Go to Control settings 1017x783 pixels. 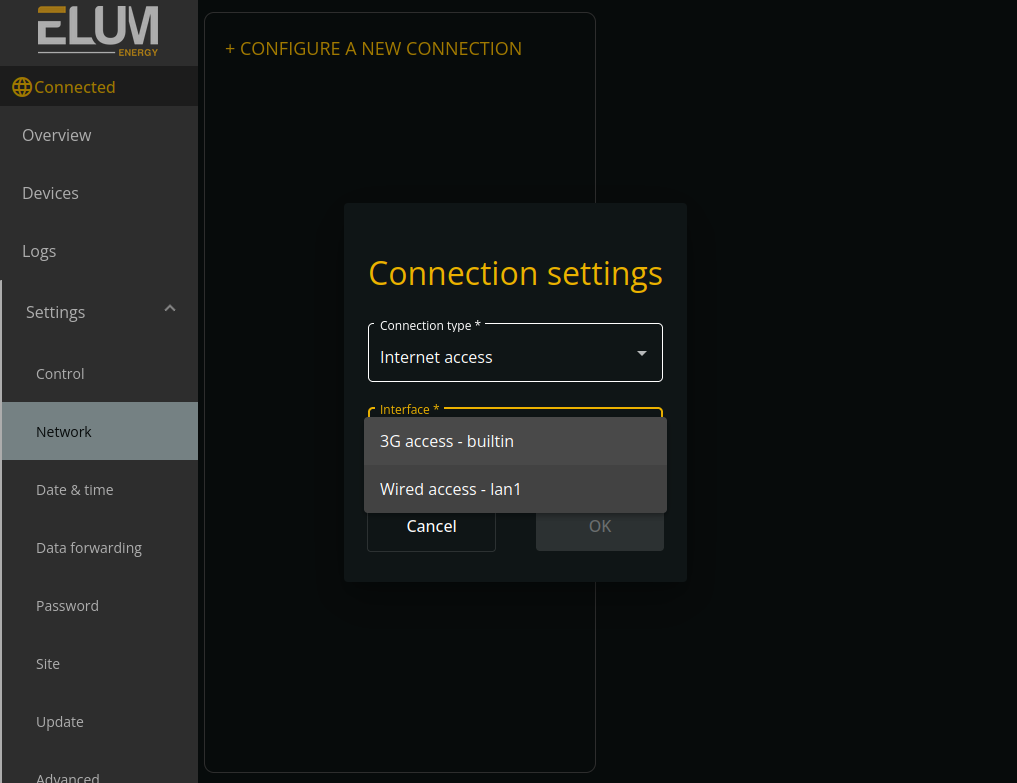[x=101, y=374]
